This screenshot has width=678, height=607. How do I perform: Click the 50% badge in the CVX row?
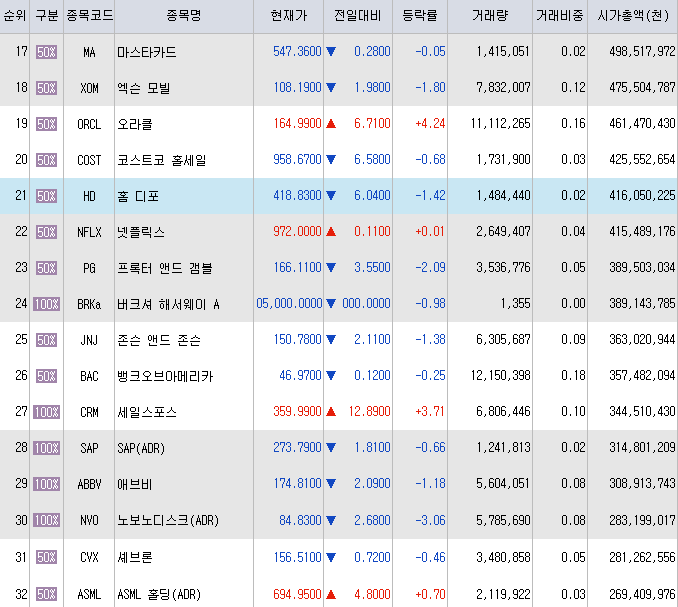coord(47,557)
